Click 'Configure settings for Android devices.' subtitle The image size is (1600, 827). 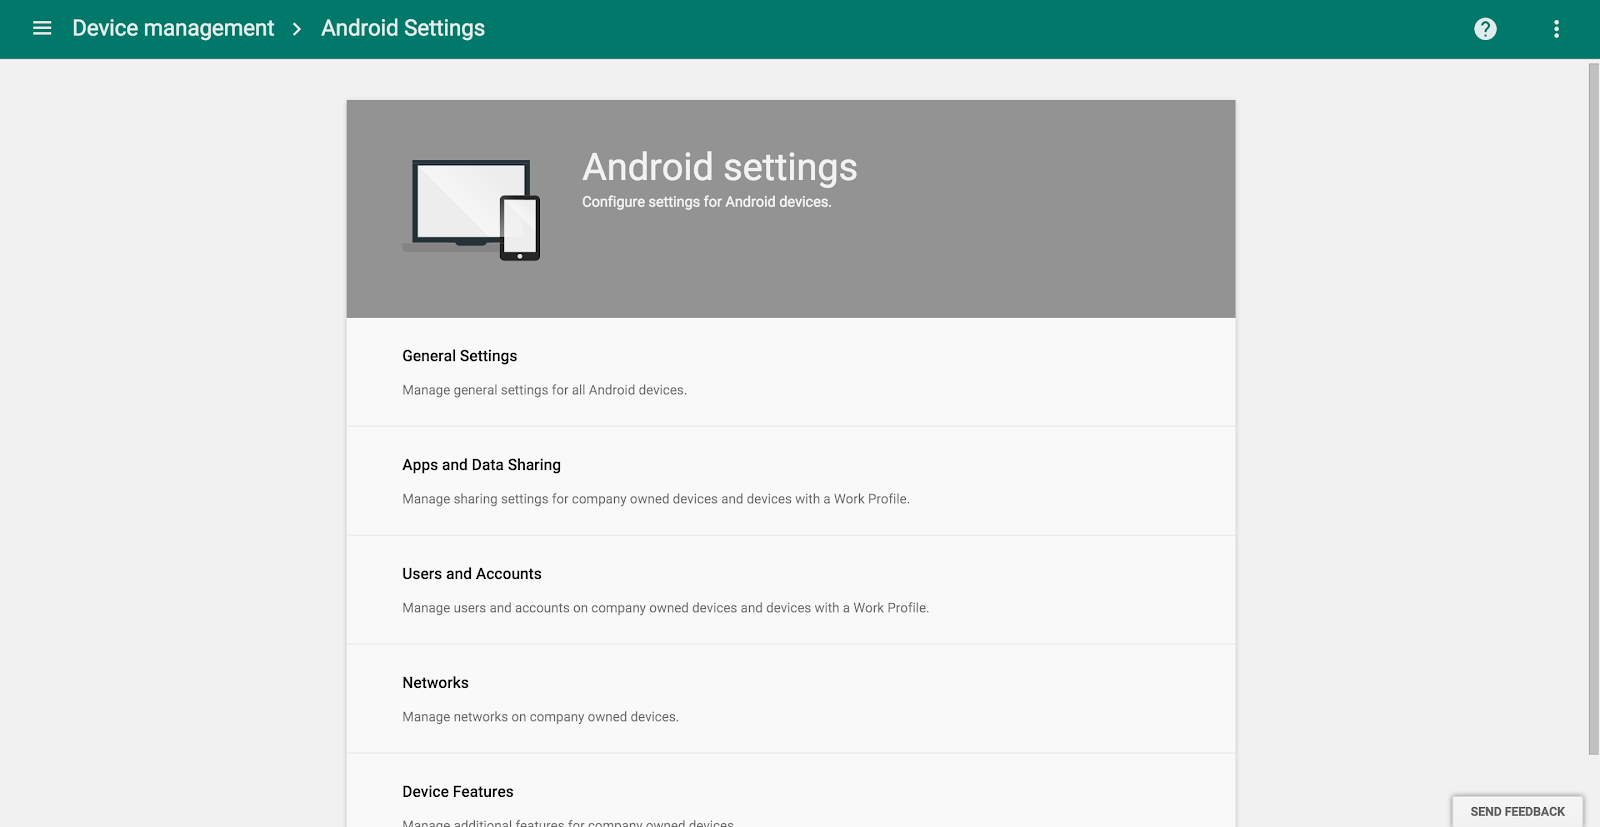(x=707, y=202)
